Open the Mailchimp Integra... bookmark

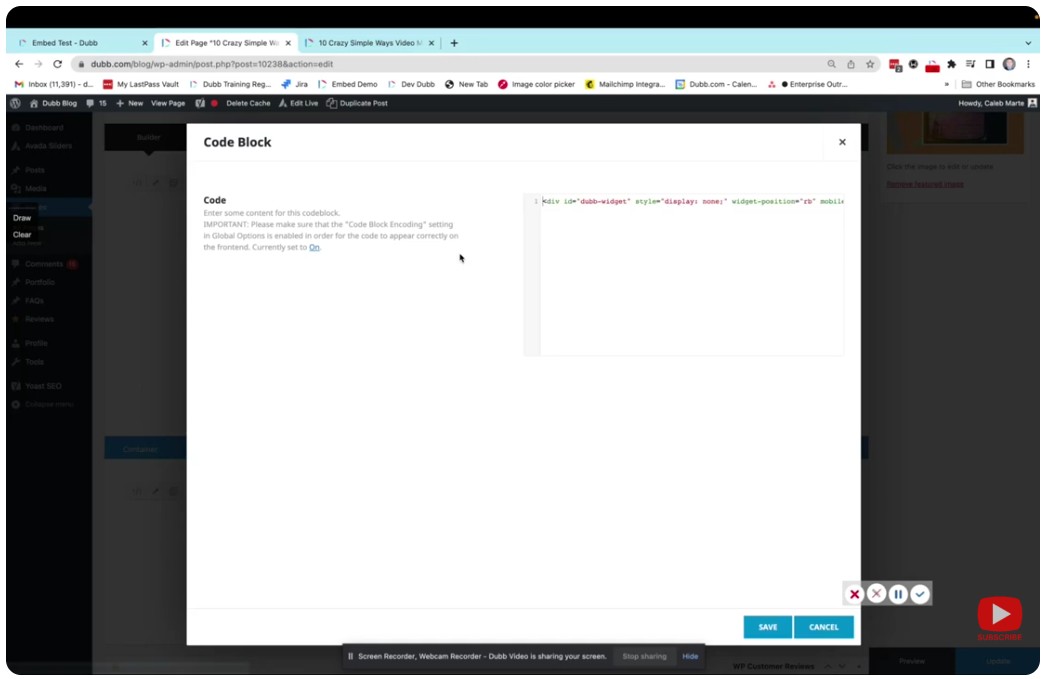click(625, 85)
